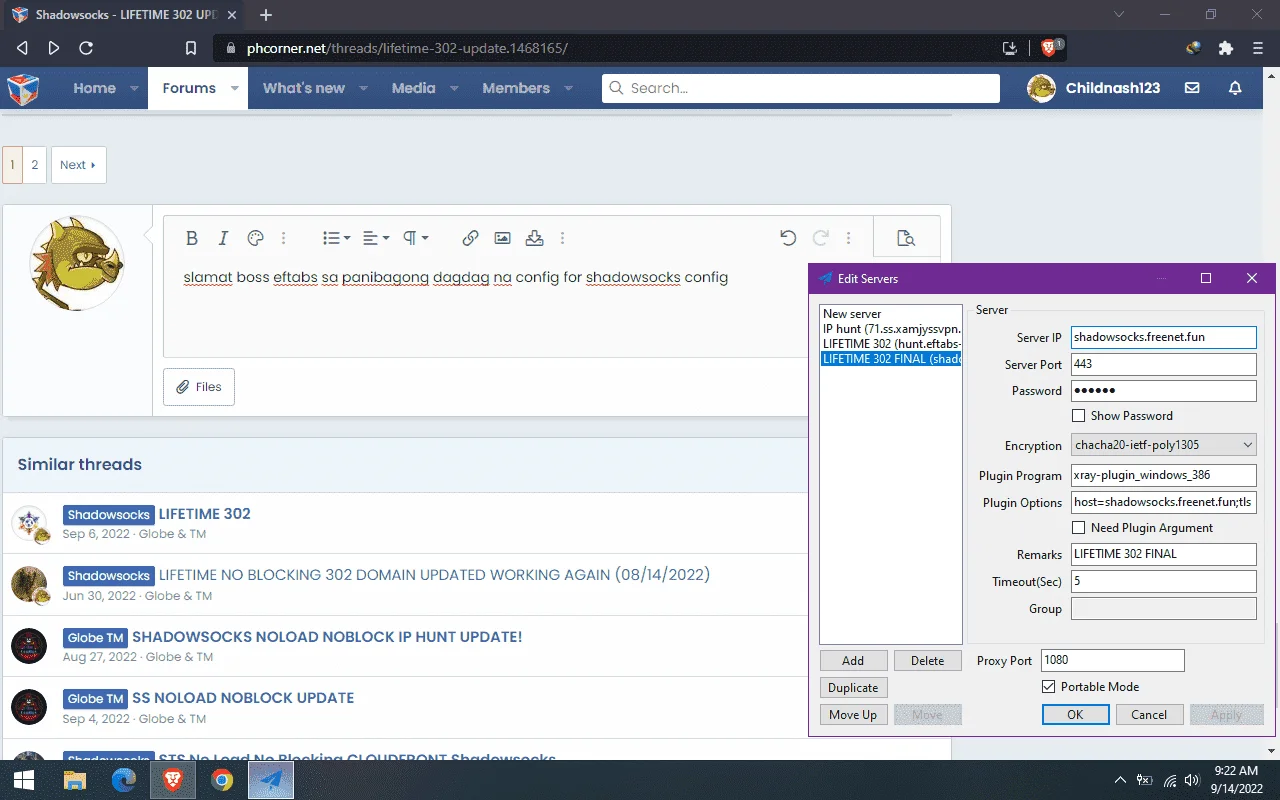Open the text alignment dropdown in the editor

[376, 238]
